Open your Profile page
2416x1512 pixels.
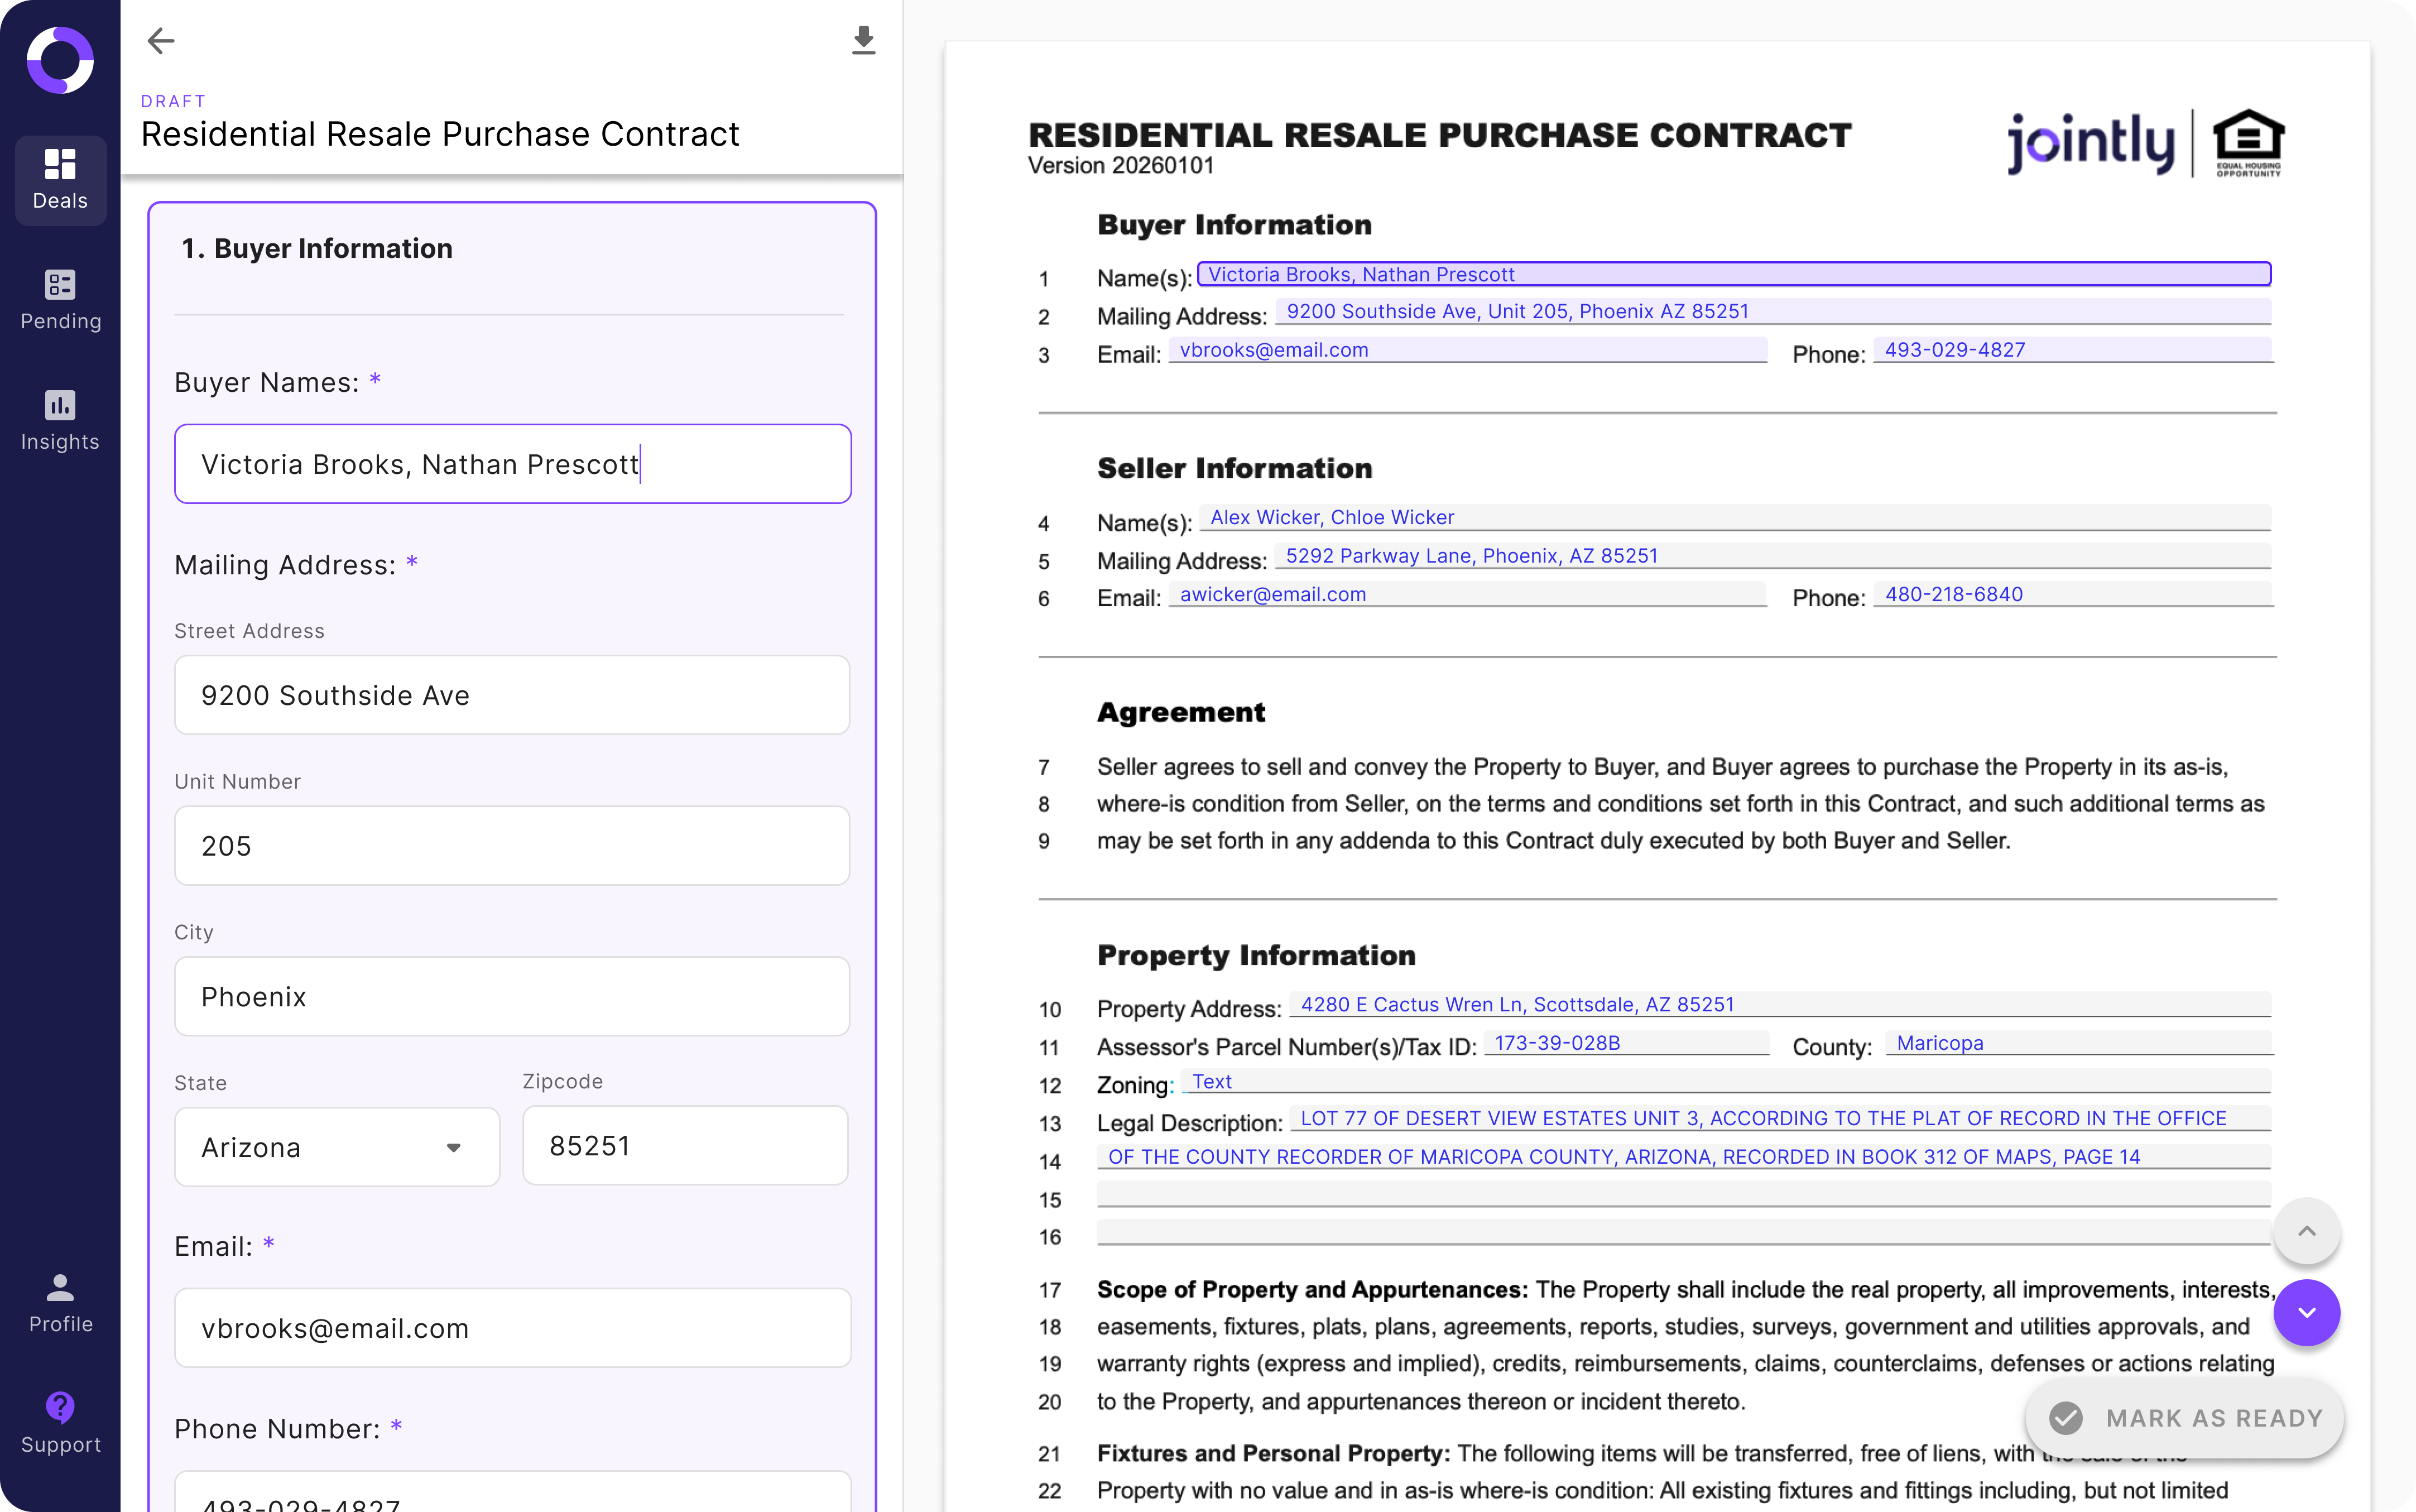[60, 1303]
